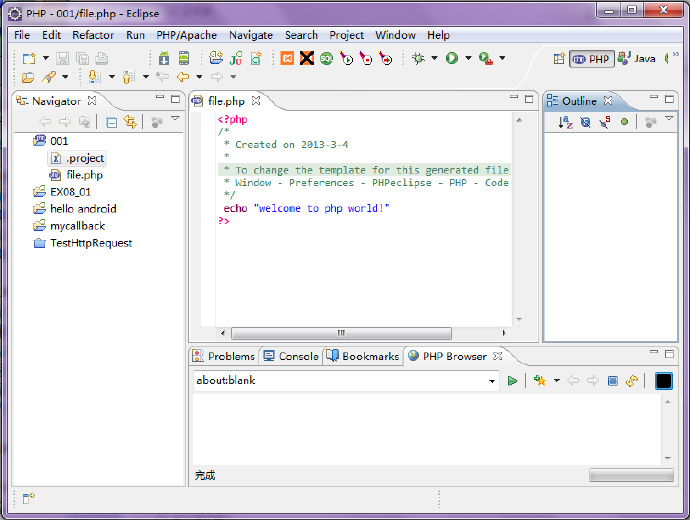Switch to the Java perspective

[637, 59]
